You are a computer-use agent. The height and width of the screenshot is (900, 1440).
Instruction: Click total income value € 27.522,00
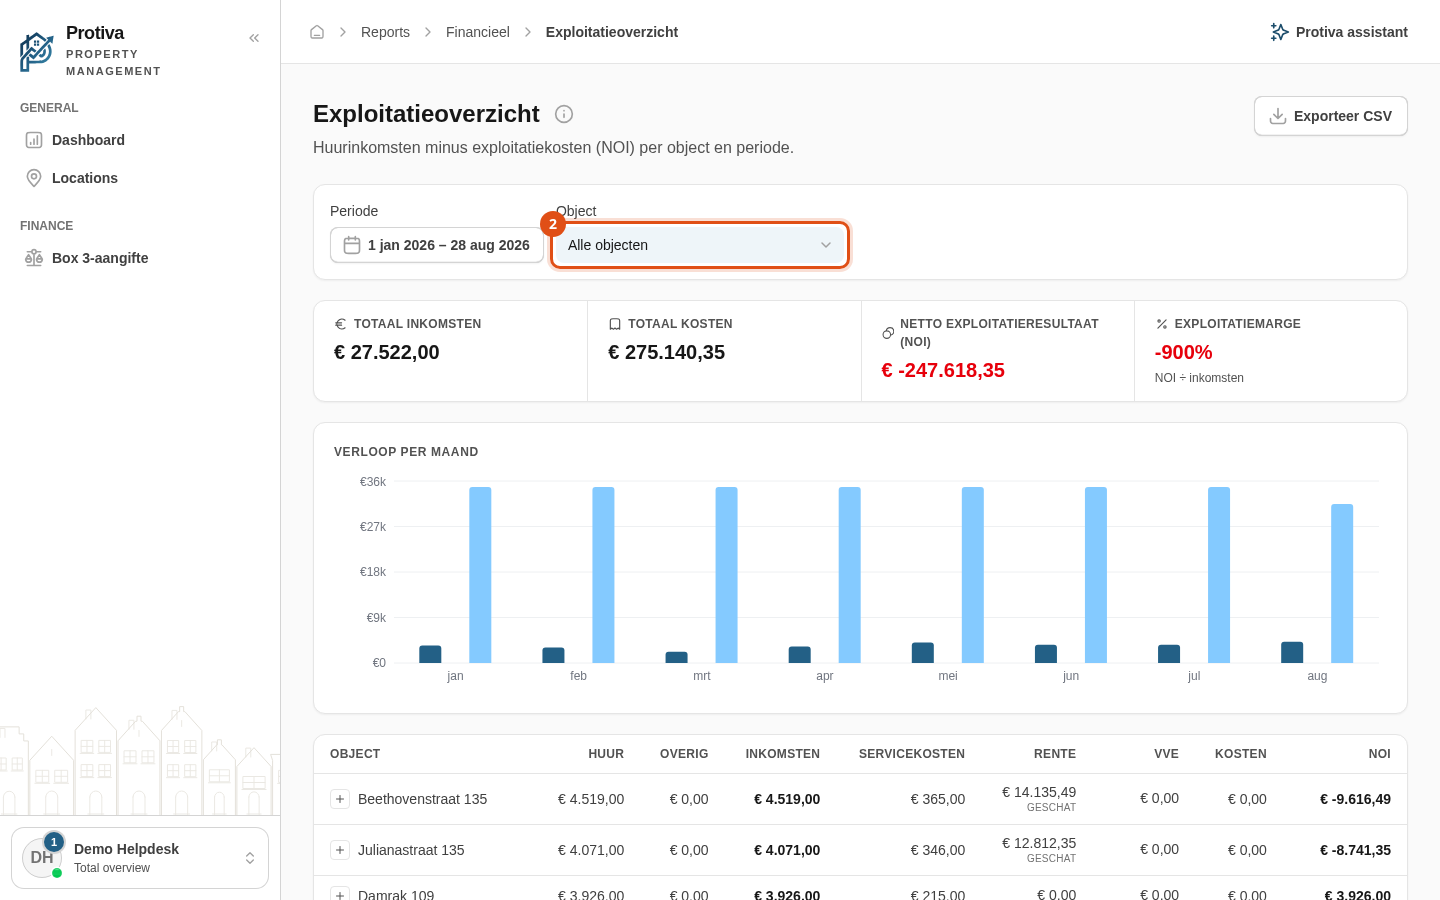coord(387,352)
